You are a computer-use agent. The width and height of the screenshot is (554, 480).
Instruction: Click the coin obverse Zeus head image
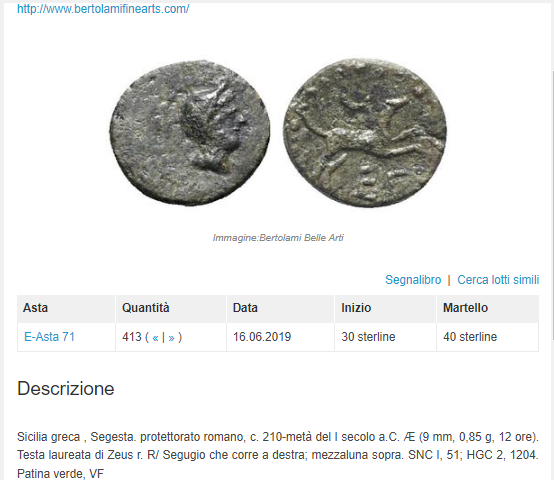tap(190, 133)
